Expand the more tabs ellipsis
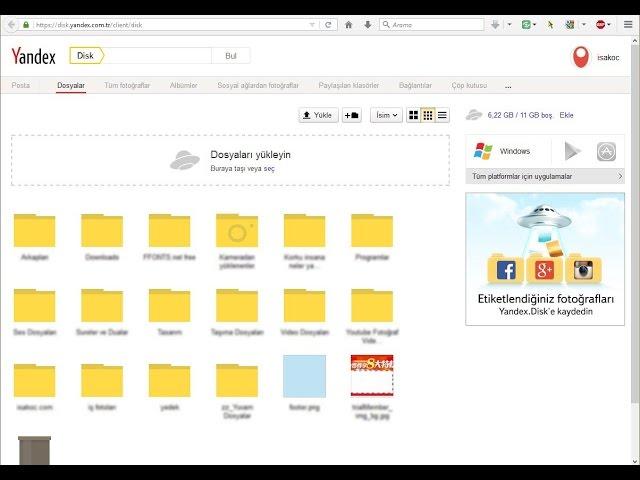640x480 pixels. point(508,86)
